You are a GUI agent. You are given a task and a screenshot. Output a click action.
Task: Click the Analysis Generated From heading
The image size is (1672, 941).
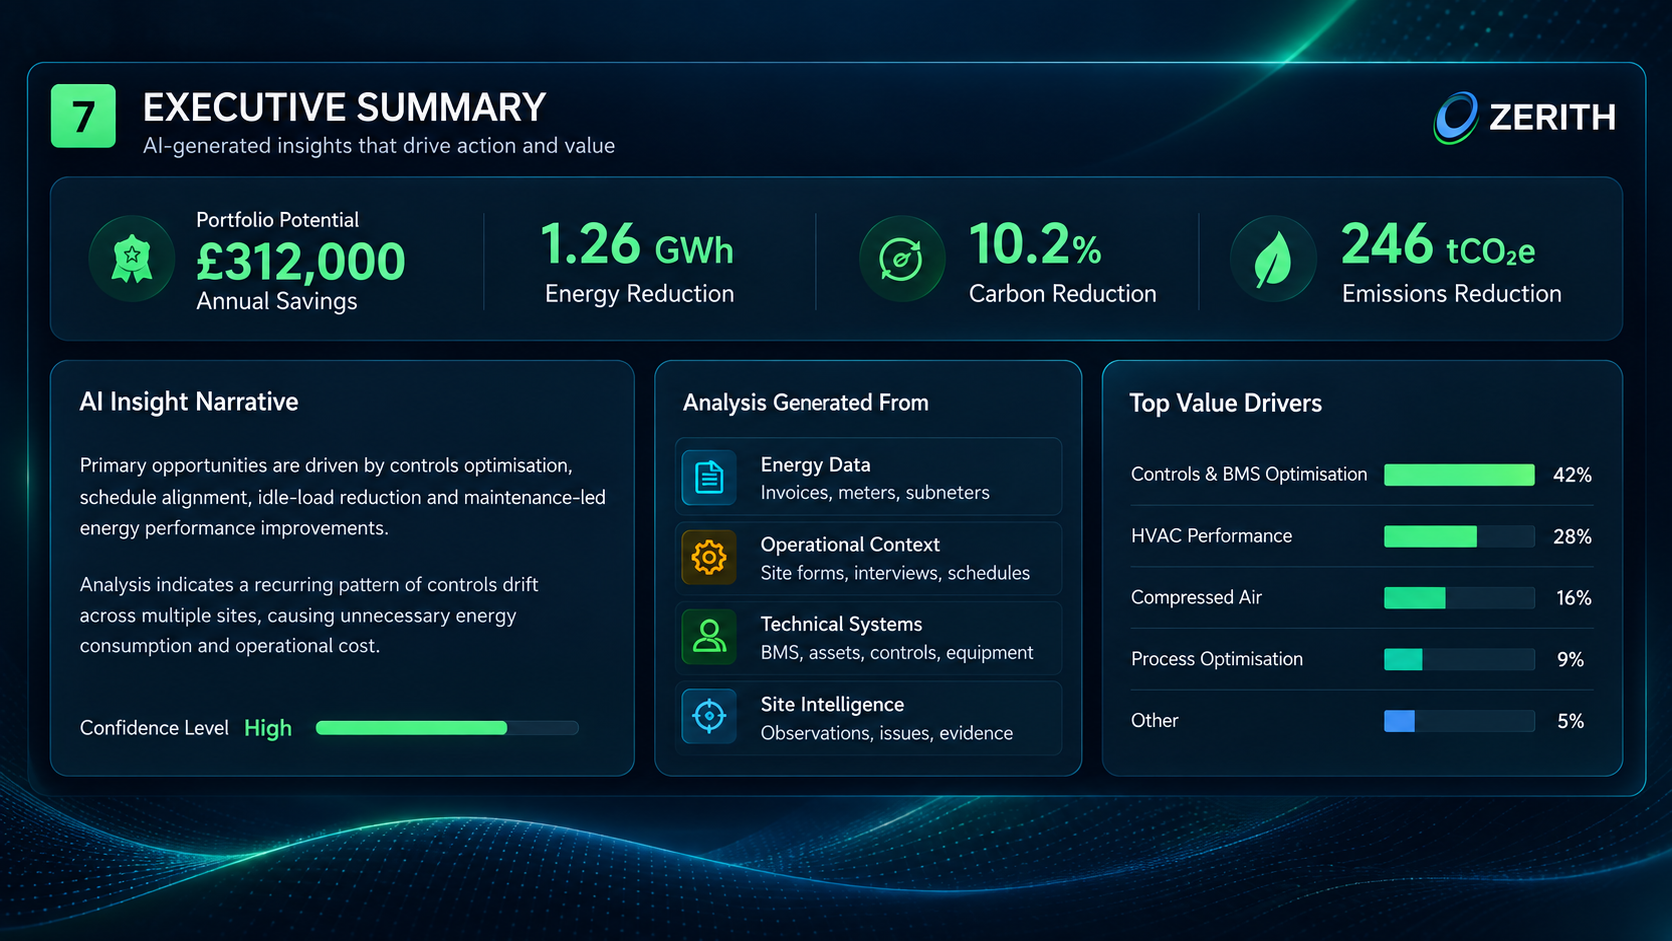[806, 403]
